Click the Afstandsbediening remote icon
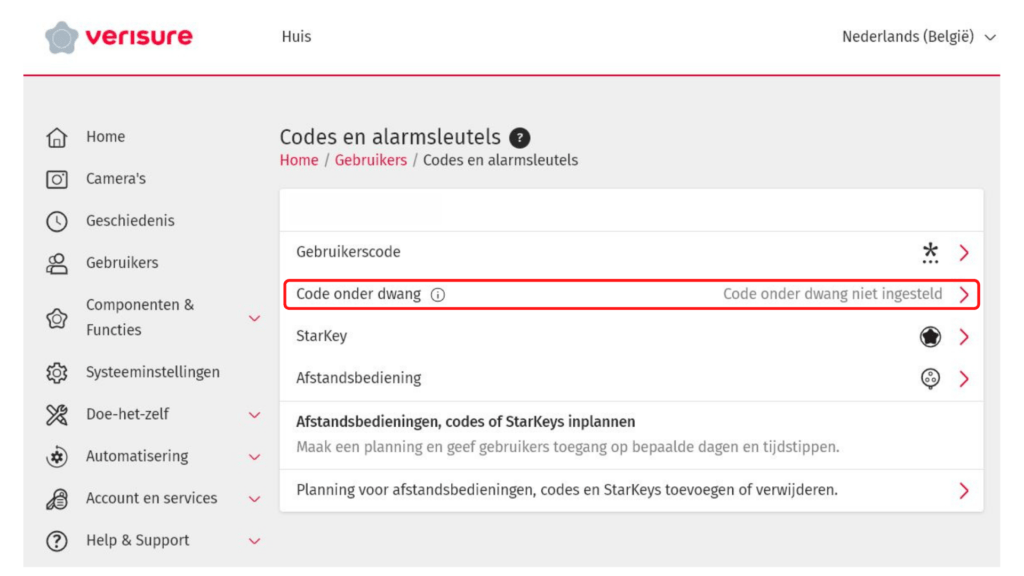This screenshot has width=1024, height=576. pyautogui.click(x=930, y=379)
